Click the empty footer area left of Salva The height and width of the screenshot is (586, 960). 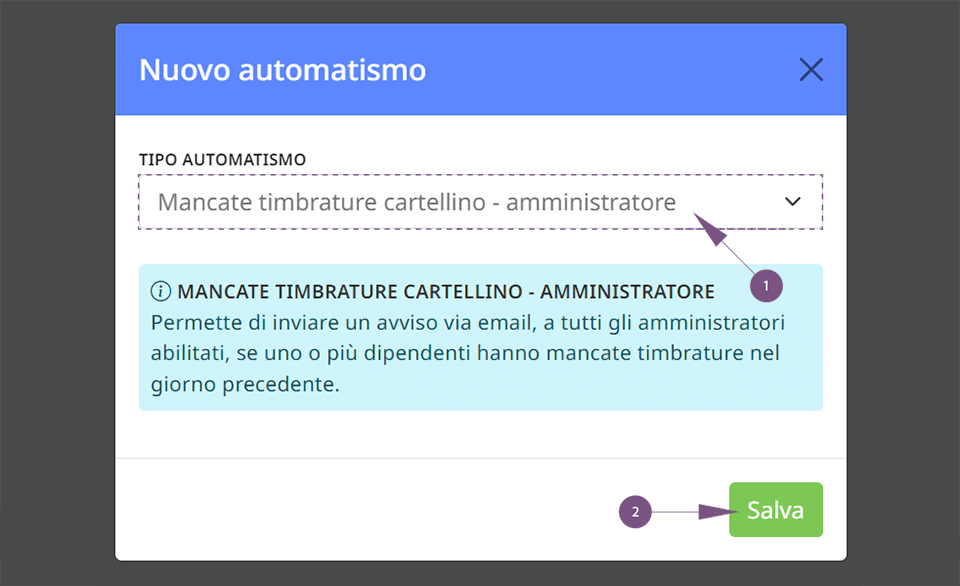[367, 509]
